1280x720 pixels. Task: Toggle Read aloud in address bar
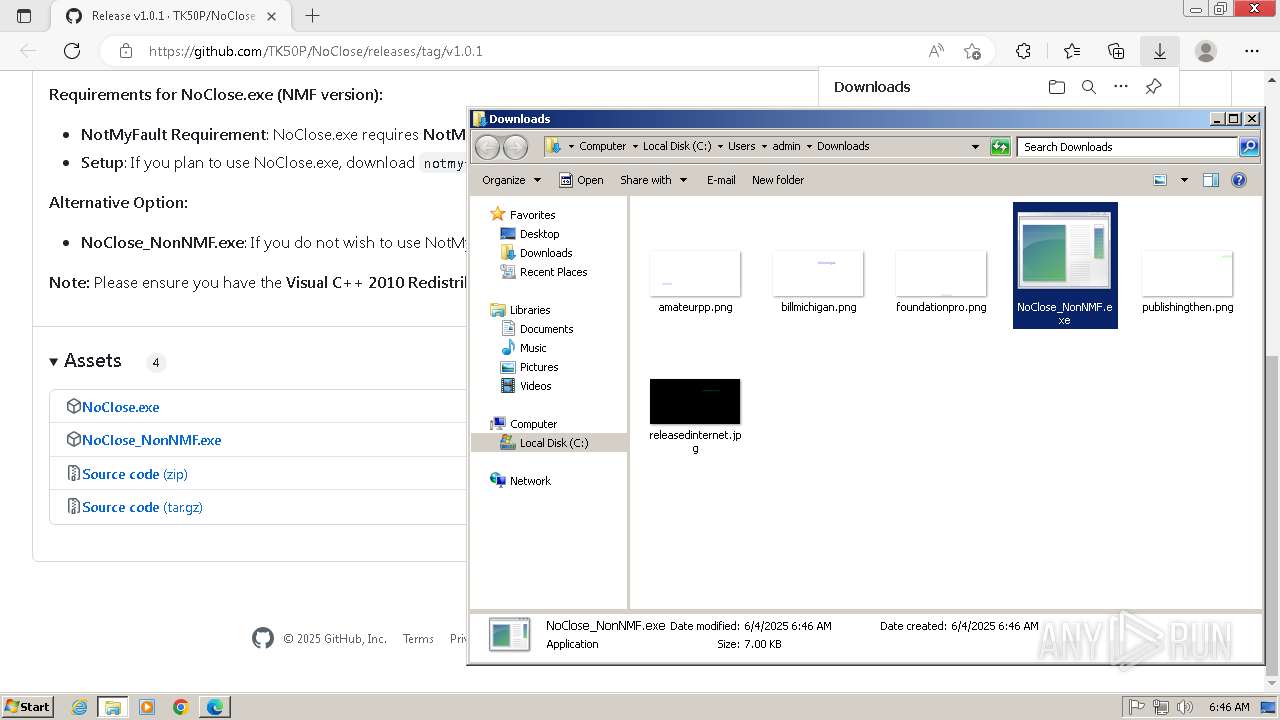tap(936, 51)
